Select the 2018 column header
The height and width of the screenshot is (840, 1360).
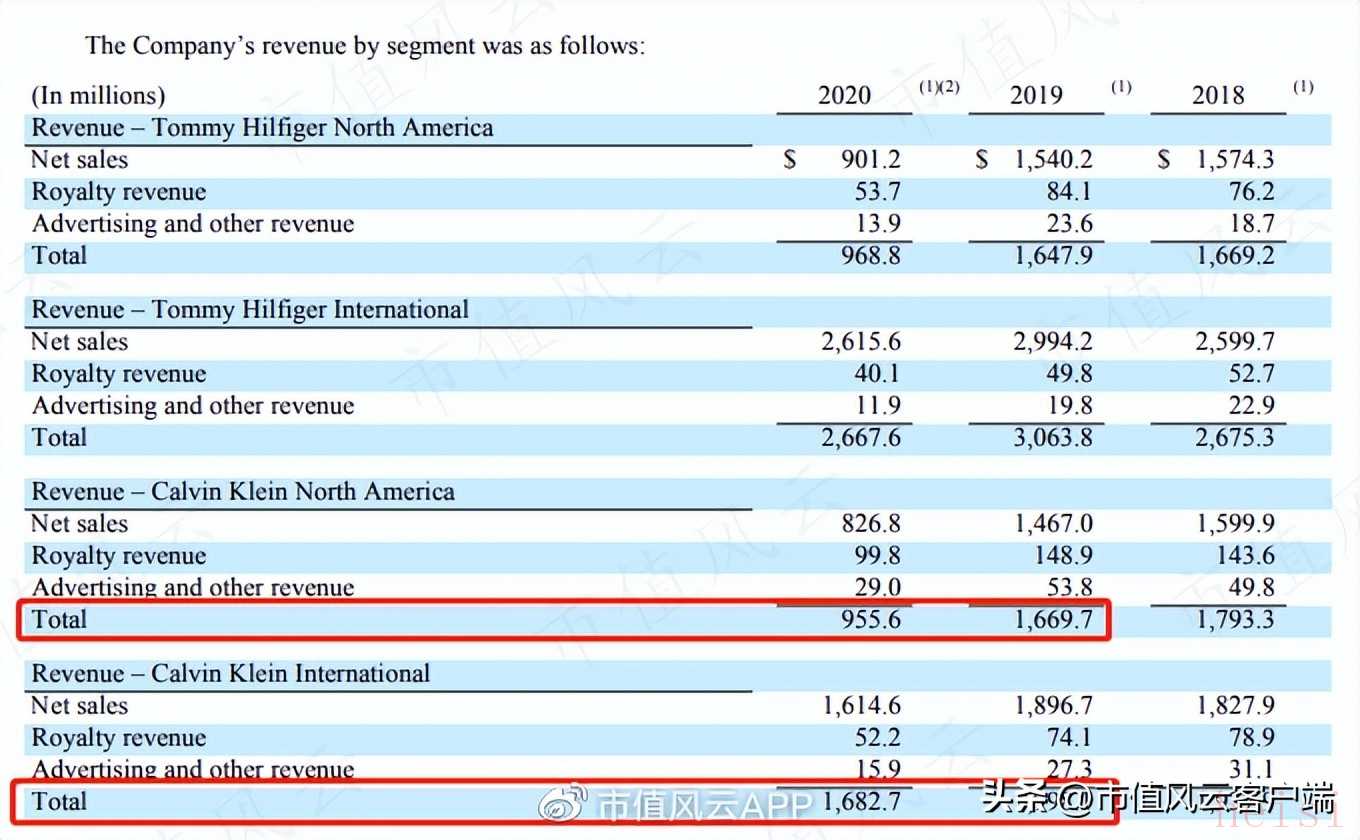1217,96
